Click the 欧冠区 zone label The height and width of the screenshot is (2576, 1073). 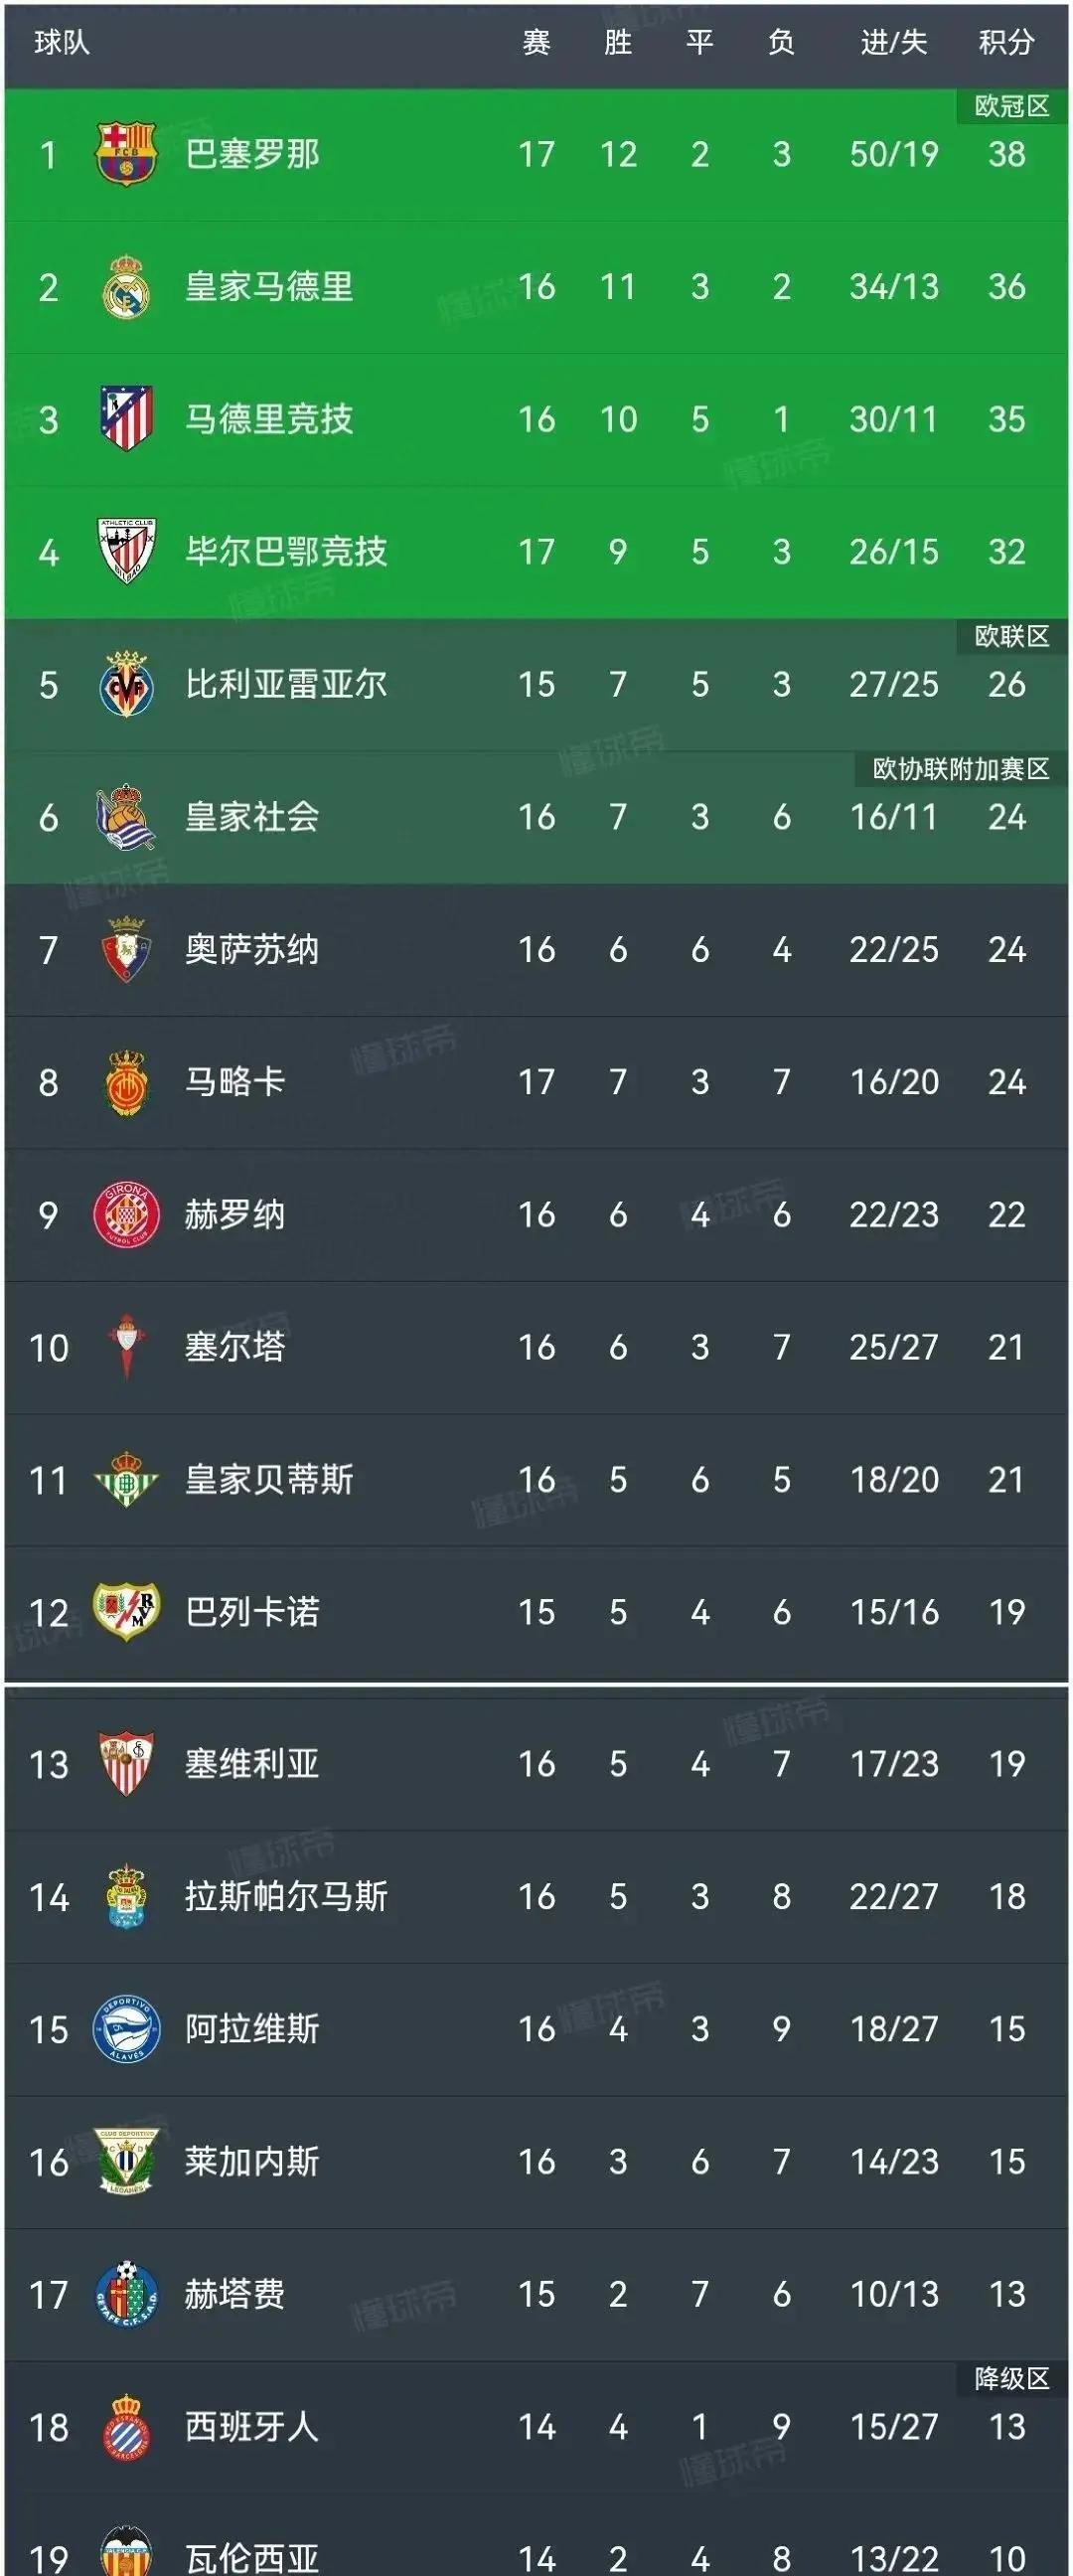click(x=1012, y=106)
